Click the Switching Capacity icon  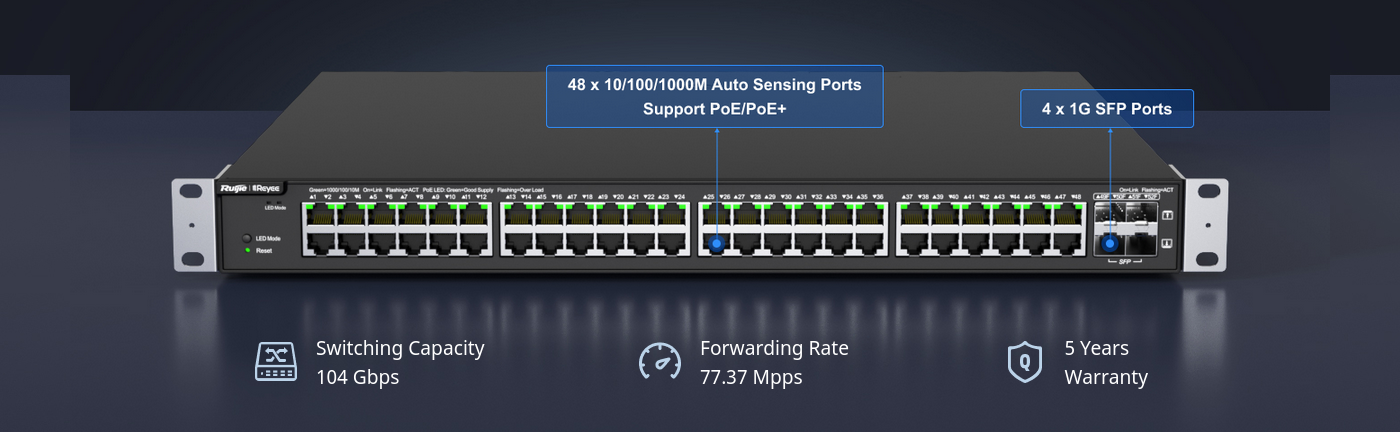[276, 362]
